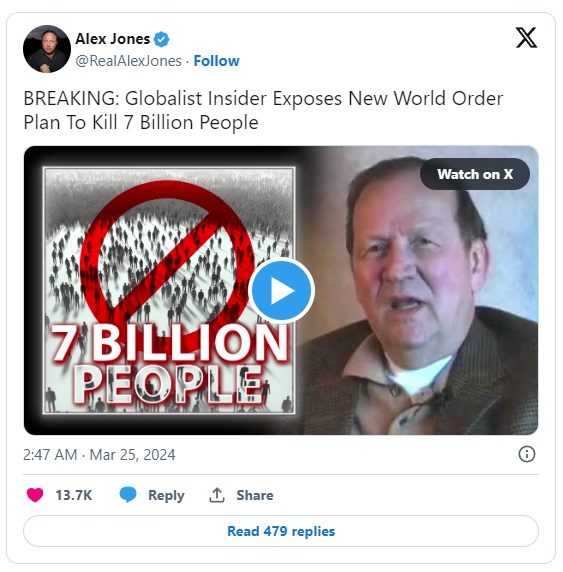Open the 2:47 AM Mar 25, 2024 timestamp
The height and width of the screenshot is (572, 563).
click(x=99, y=455)
